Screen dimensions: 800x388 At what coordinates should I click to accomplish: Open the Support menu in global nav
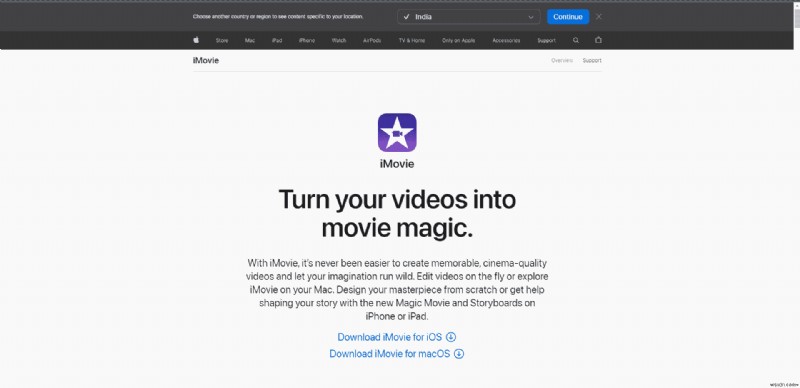[x=546, y=40]
